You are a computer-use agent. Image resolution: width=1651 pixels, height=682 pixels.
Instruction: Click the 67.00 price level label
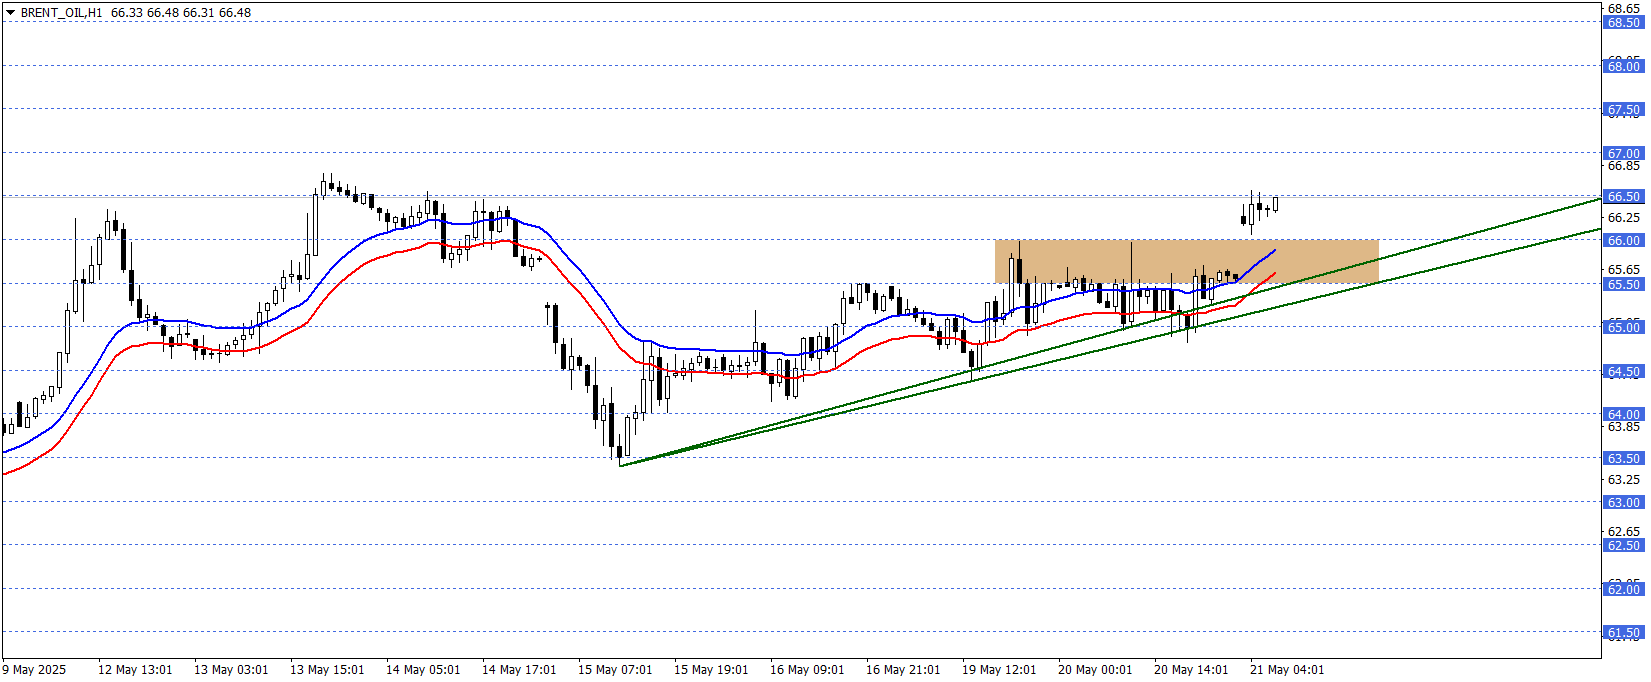tap(1623, 154)
